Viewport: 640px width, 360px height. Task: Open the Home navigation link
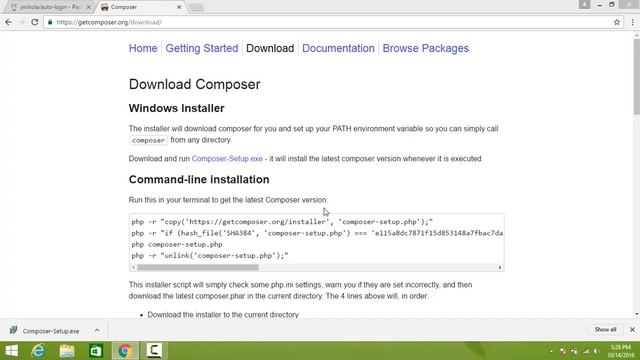(x=143, y=48)
